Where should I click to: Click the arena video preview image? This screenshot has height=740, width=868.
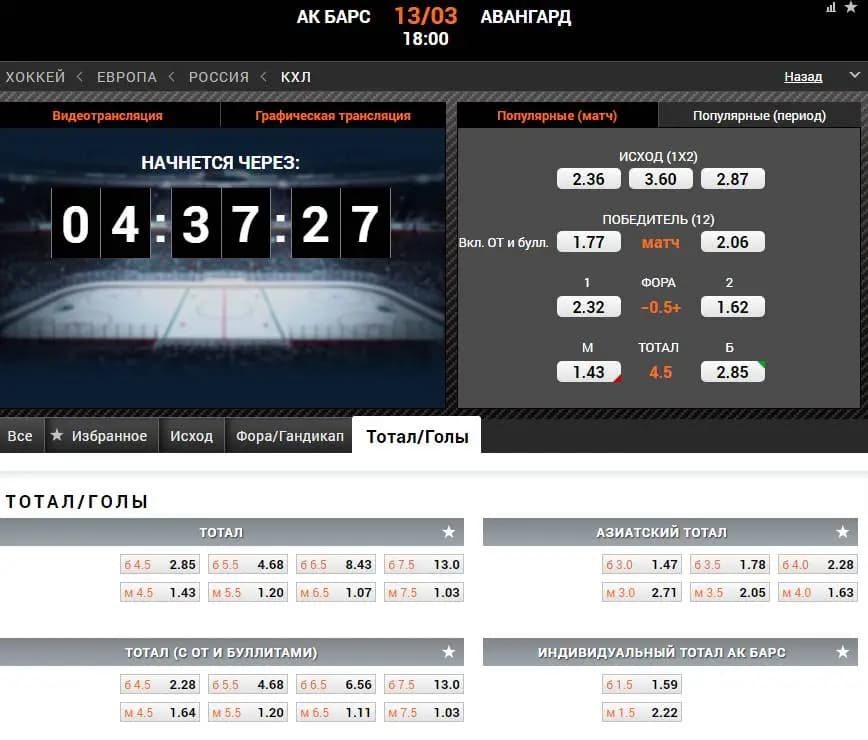pyautogui.click(x=223, y=268)
